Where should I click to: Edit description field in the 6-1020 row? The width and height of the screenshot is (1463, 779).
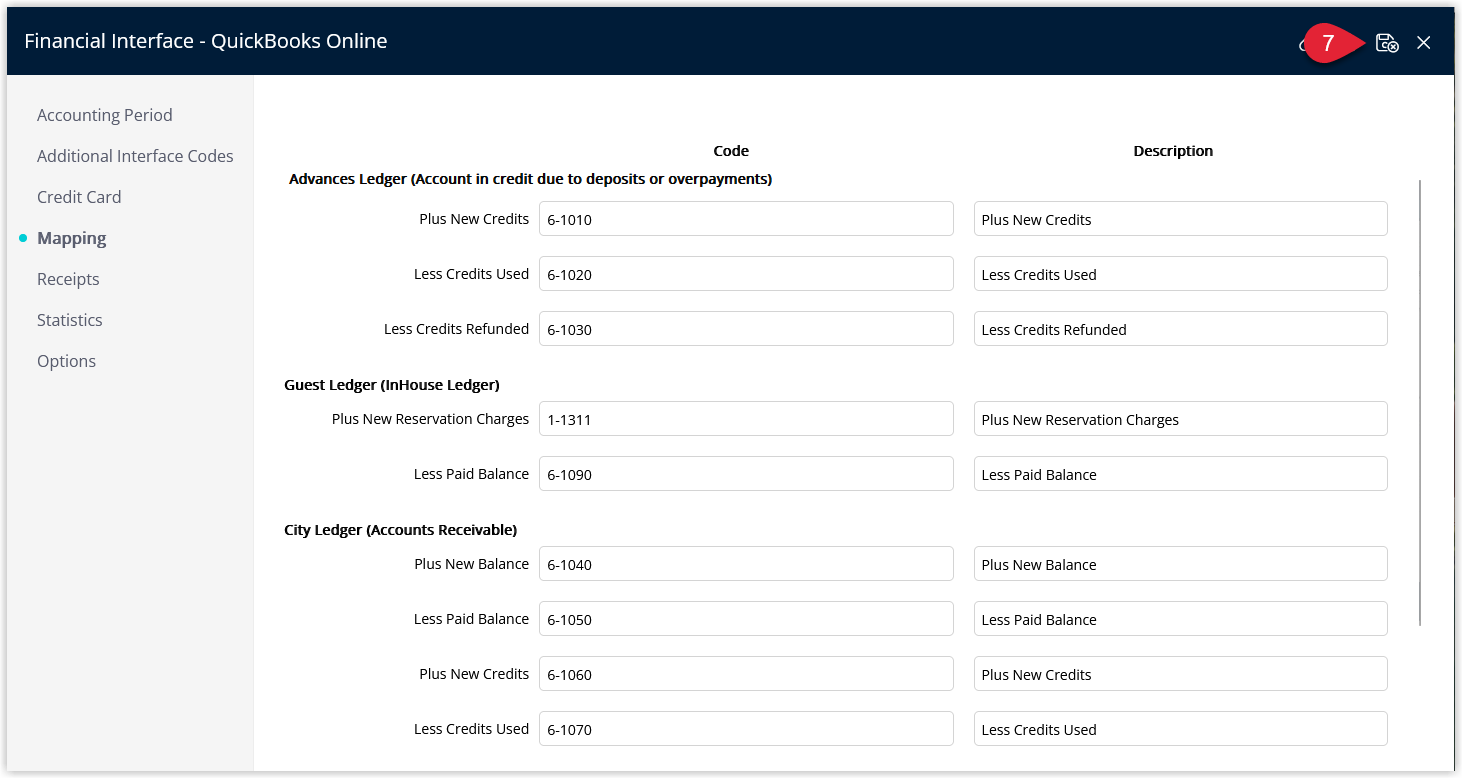(1180, 274)
